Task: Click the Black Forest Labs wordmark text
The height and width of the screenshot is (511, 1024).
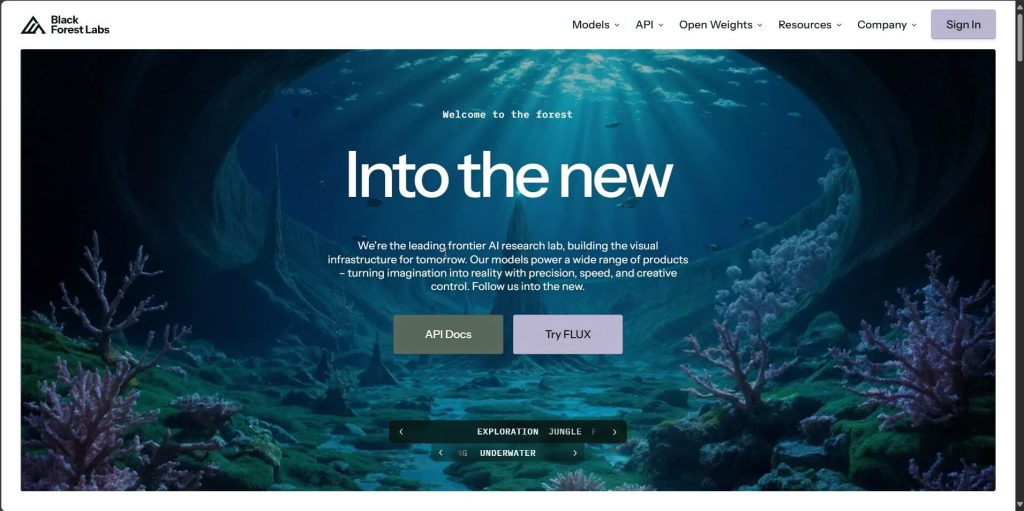Action: pyautogui.click(x=80, y=25)
